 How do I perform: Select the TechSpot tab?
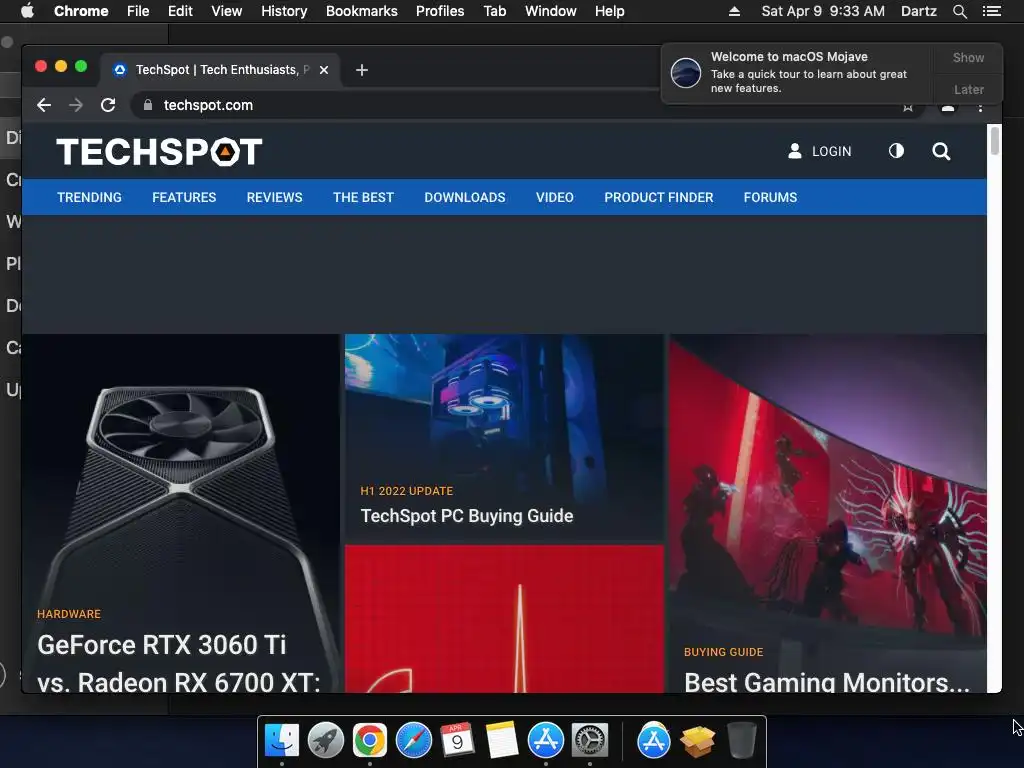coord(219,70)
